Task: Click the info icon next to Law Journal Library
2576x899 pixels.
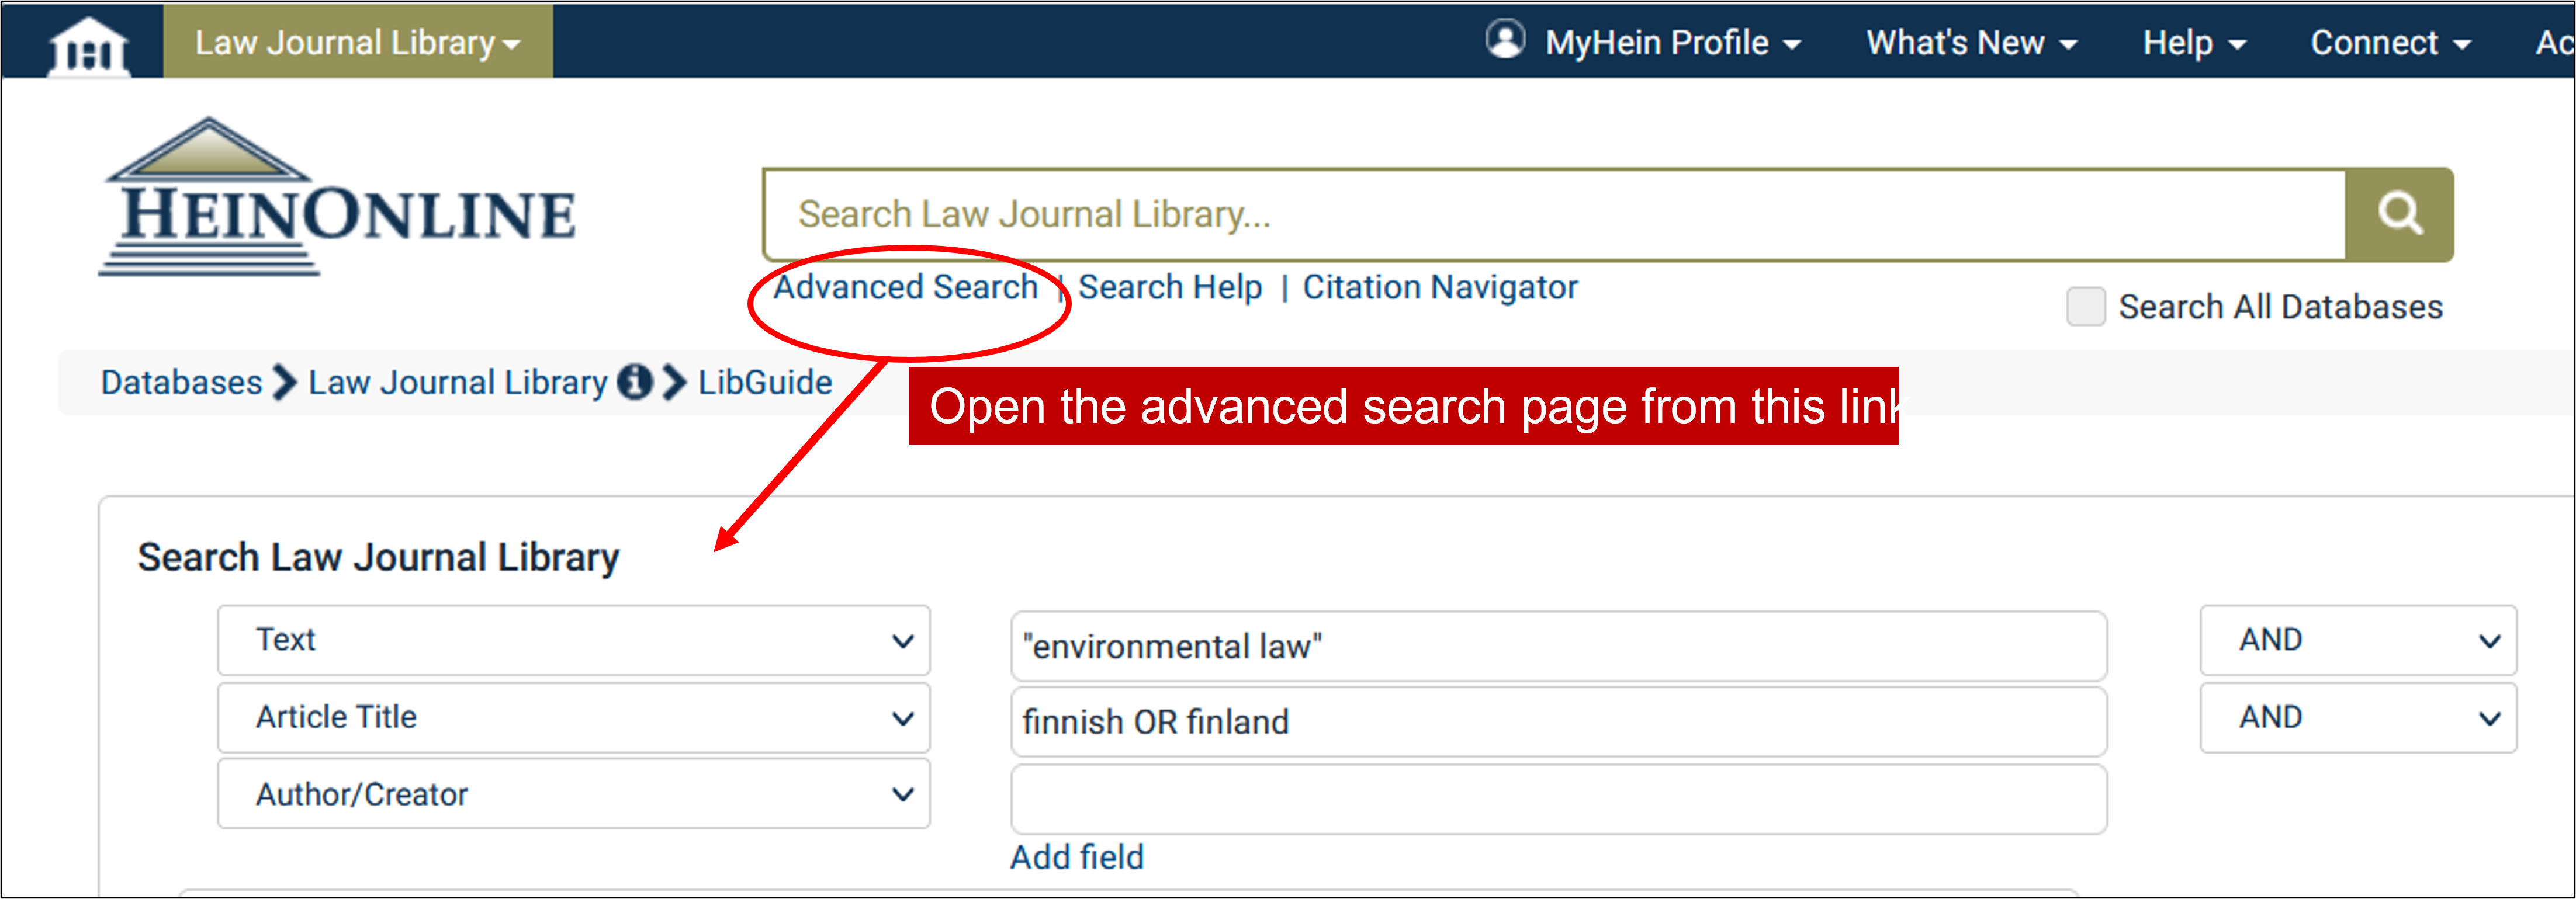Action: click(634, 382)
